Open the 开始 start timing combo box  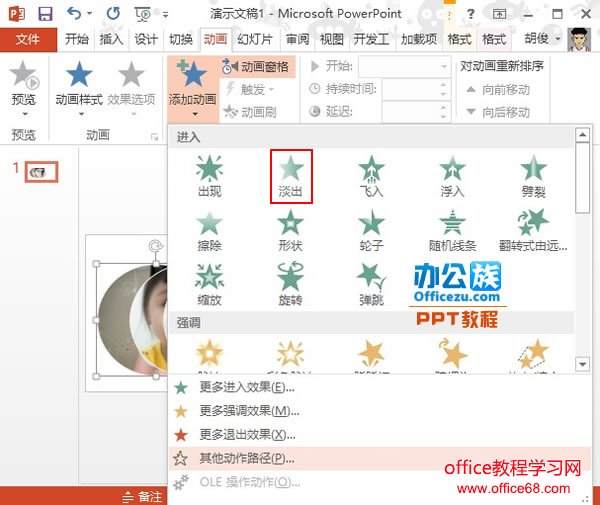tap(404, 67)
